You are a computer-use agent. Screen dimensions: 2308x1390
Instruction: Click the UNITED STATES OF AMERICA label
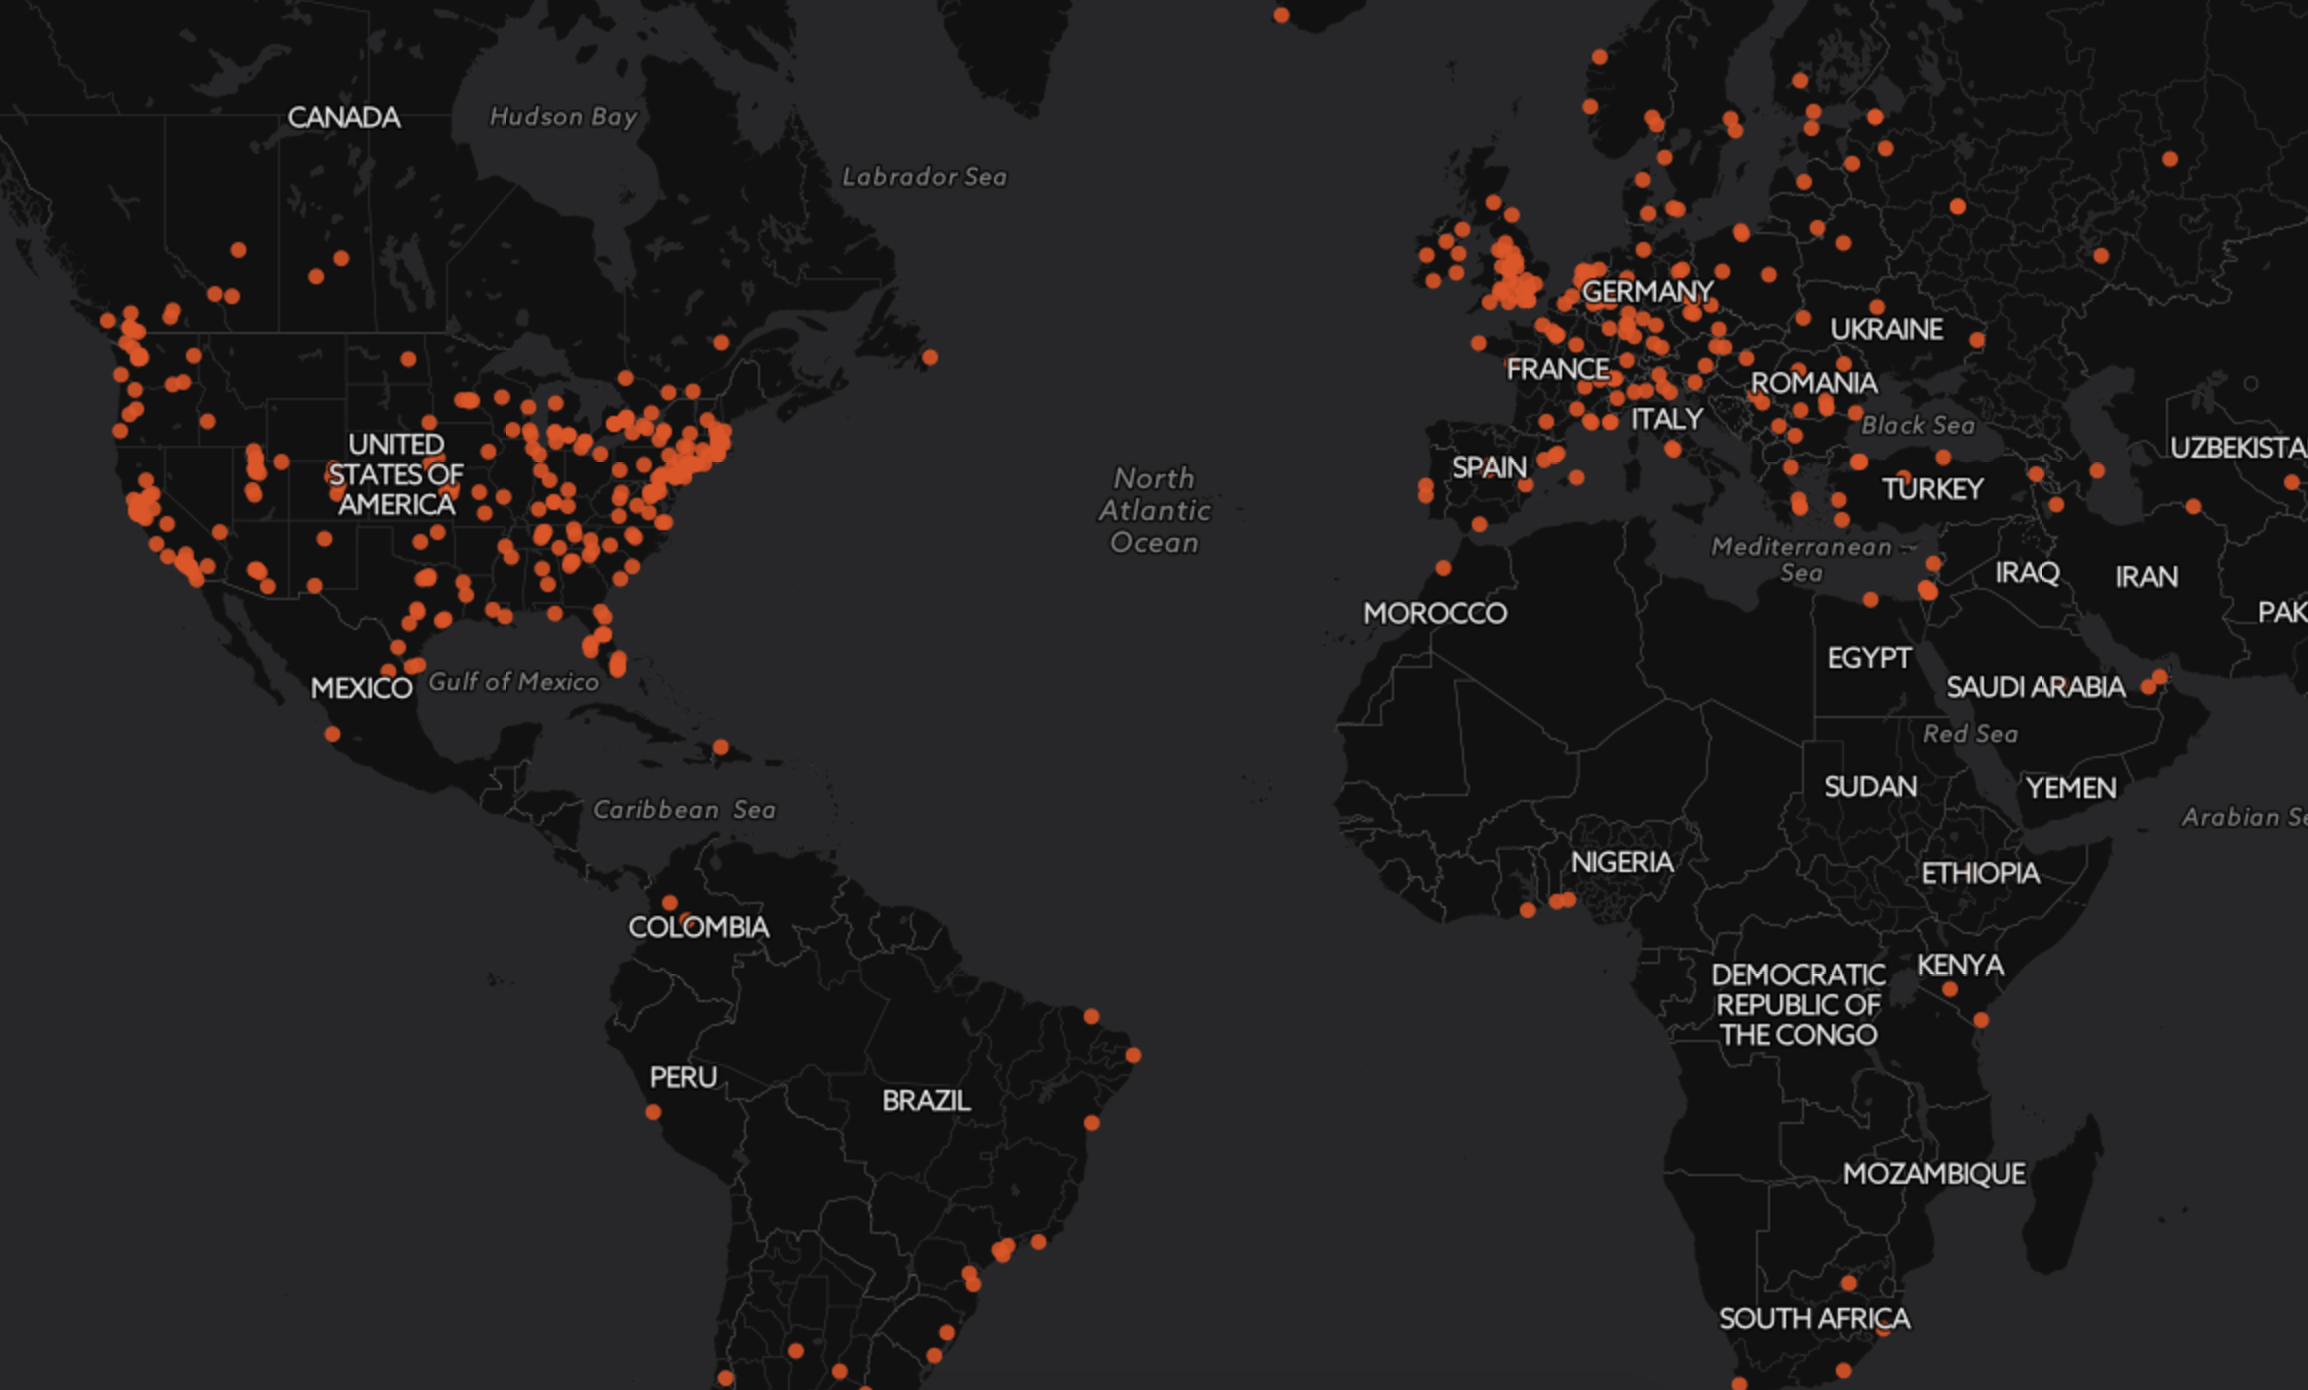click(396, 474)
